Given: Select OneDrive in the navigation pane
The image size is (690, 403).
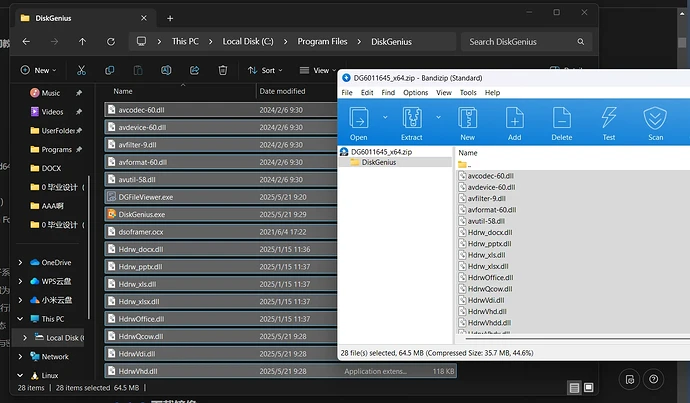Looking at the screenshot, I should (56, 262).
